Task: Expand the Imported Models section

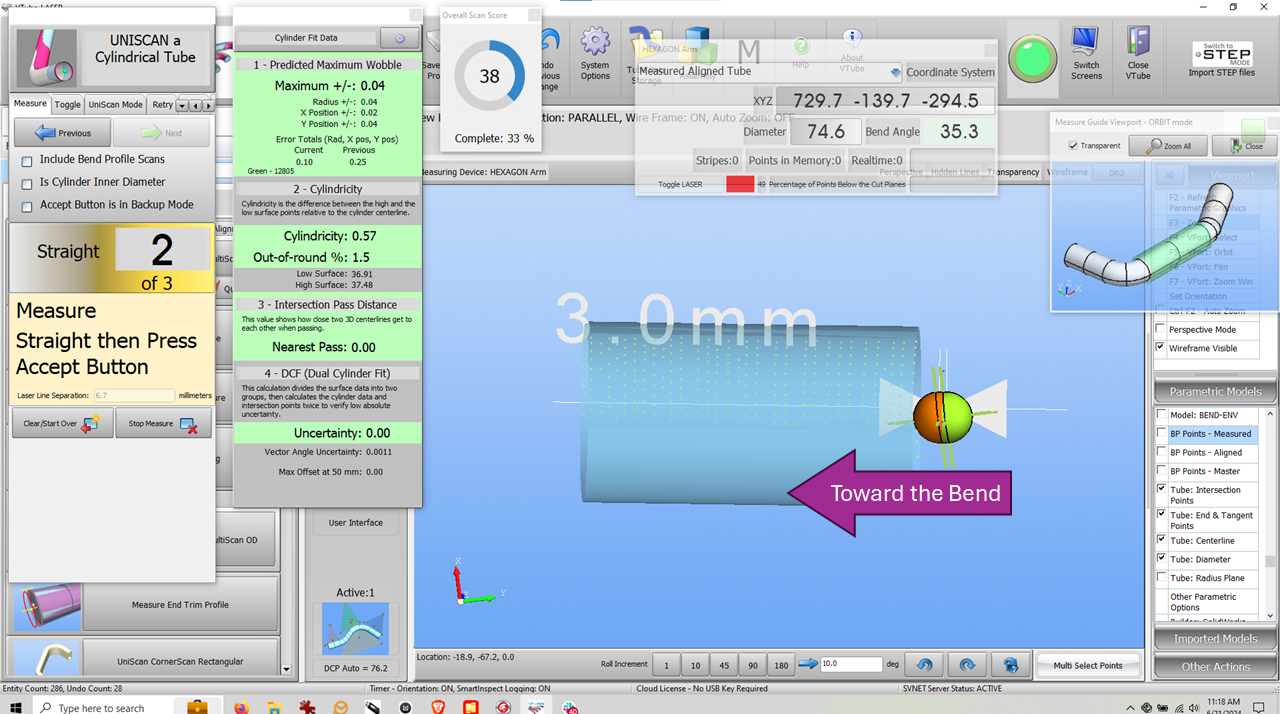Action: 1215,639
